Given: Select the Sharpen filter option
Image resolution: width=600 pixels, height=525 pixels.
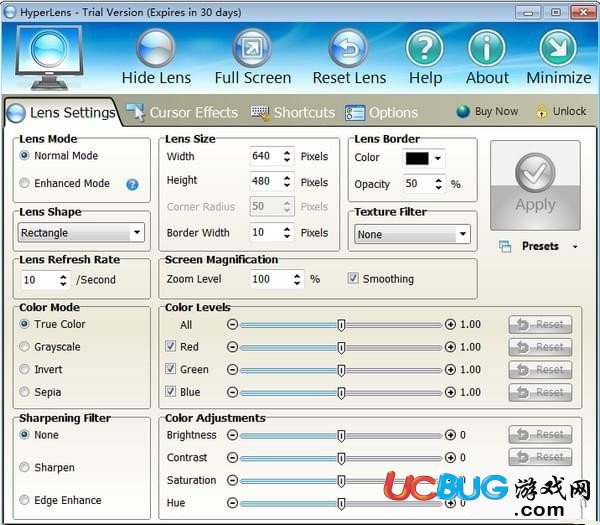Looking at the screenshot, I should click(x=24, y=467).
